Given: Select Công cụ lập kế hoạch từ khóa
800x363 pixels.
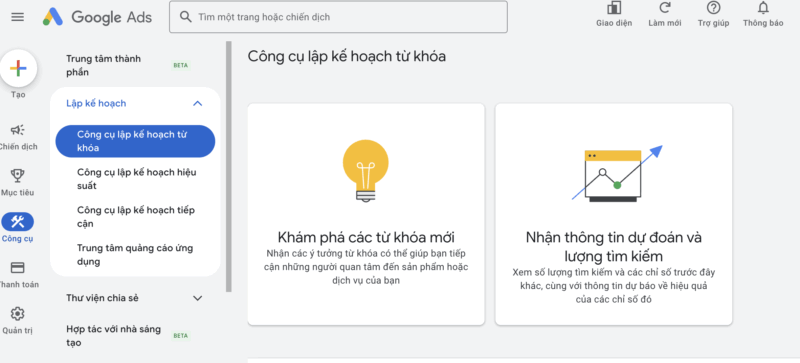Looking at the screenshot, I should coord(135,141).
